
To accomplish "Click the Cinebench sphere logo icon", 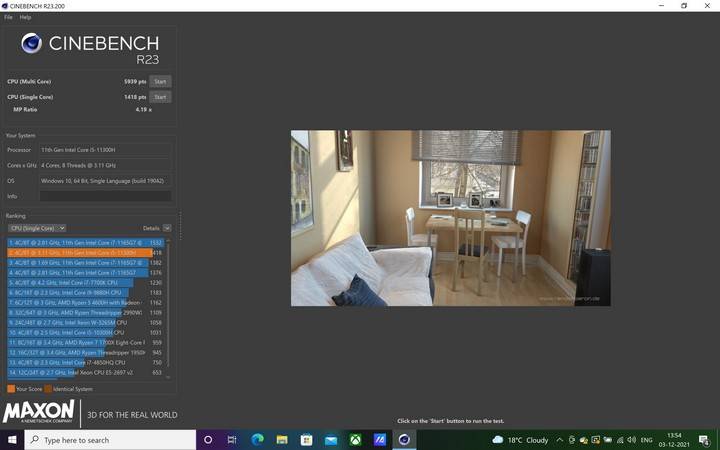I will [31, 43].
